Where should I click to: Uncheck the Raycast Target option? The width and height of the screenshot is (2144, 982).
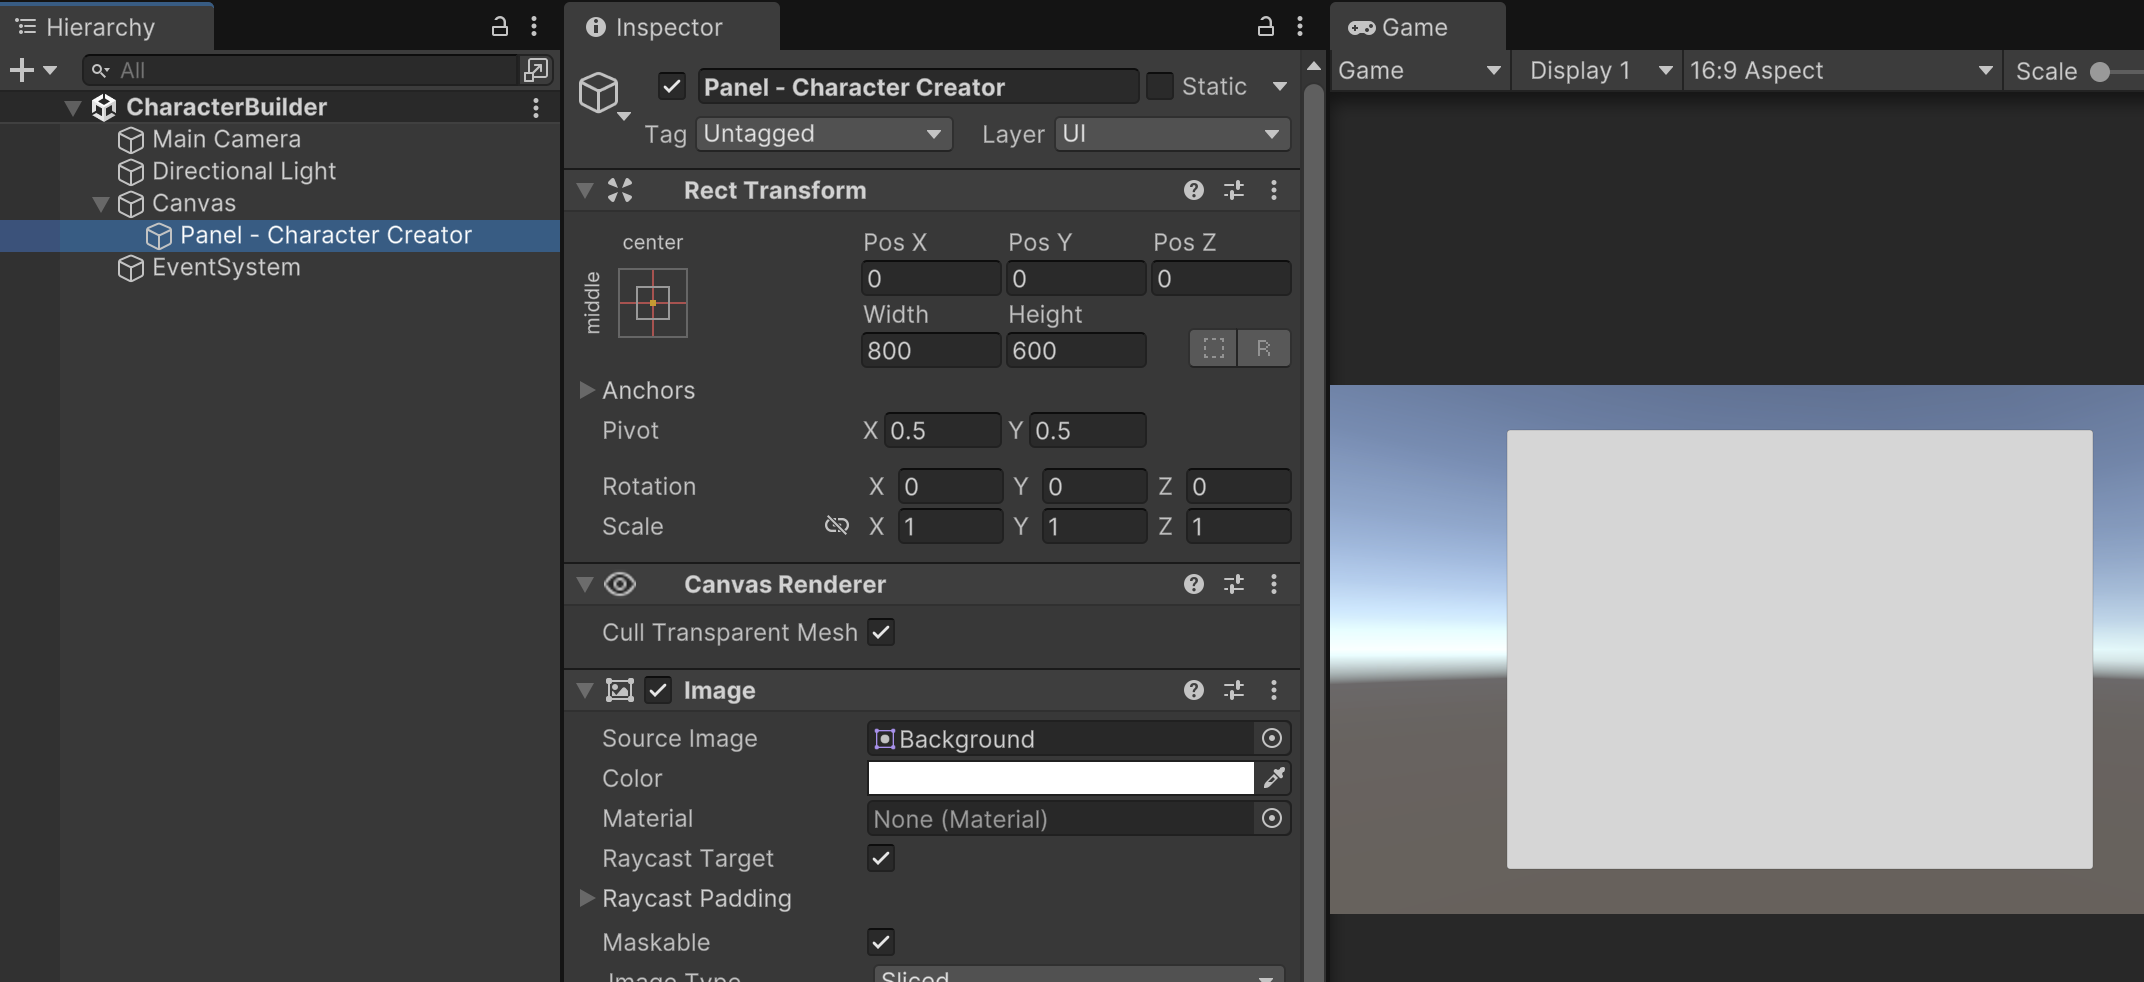pos(880,858)
